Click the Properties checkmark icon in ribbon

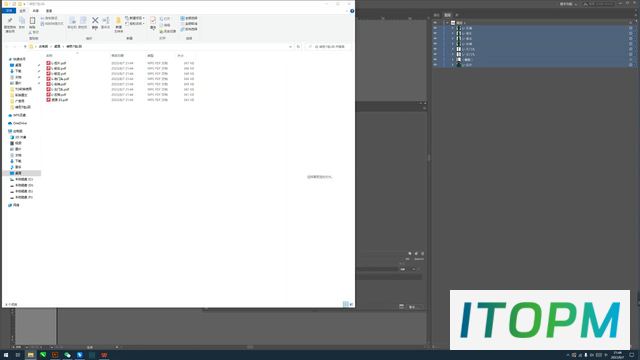click(153, 22)
